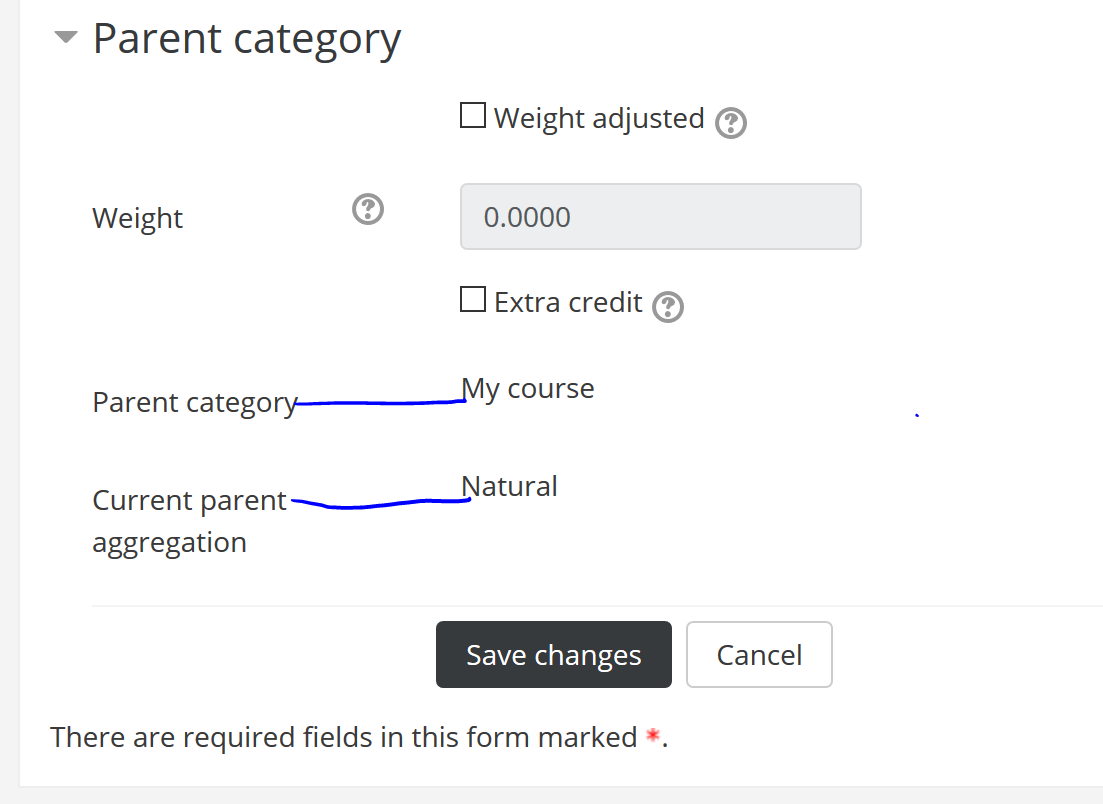Click the Weight adjusted label text
This screenshot has width=1103, height=804.
tap(599, 118)
